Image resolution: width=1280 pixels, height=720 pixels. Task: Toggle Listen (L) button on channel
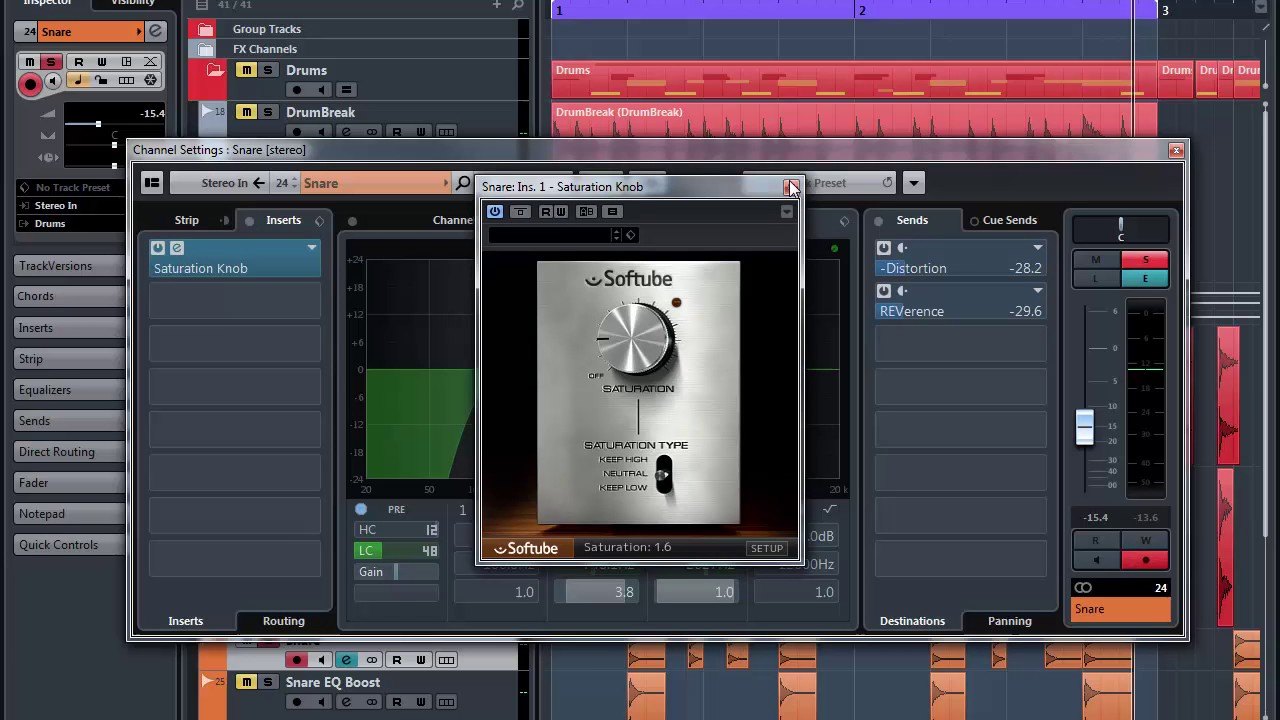pyautogui.click(x=1095, y=279)
